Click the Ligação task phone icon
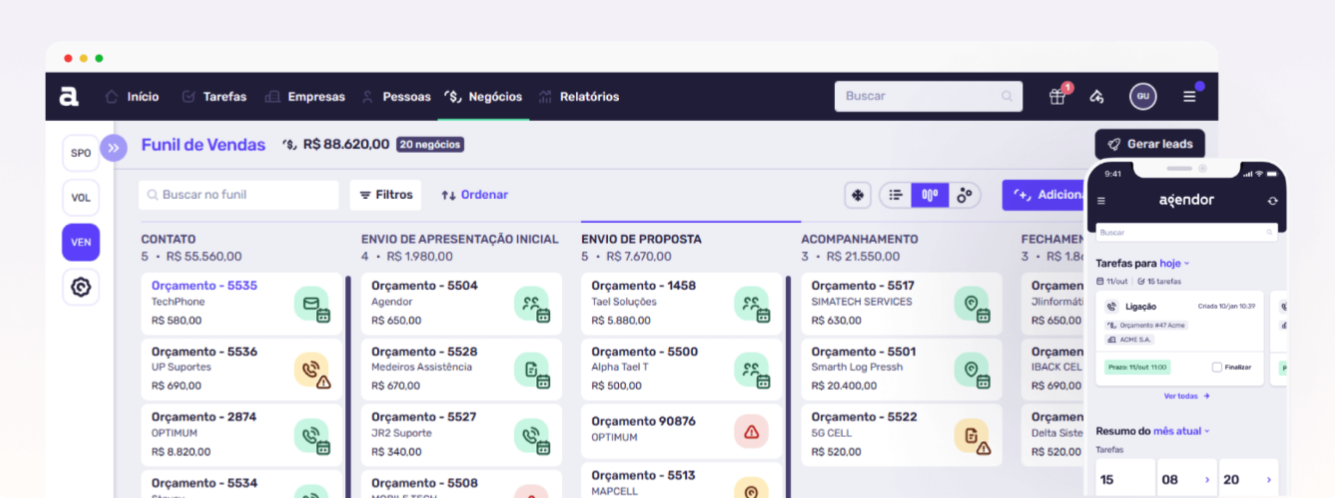 coord(1112,307)
